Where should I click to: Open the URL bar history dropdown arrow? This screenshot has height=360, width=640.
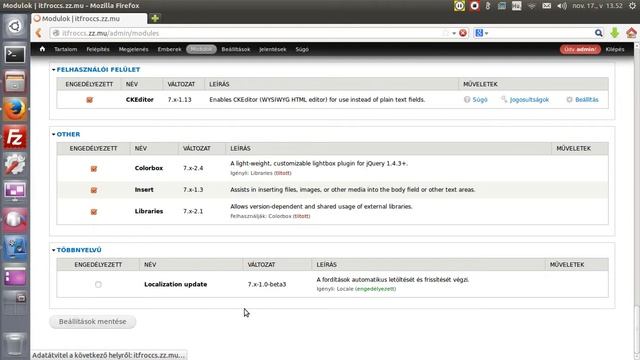(x=454, y=33)
